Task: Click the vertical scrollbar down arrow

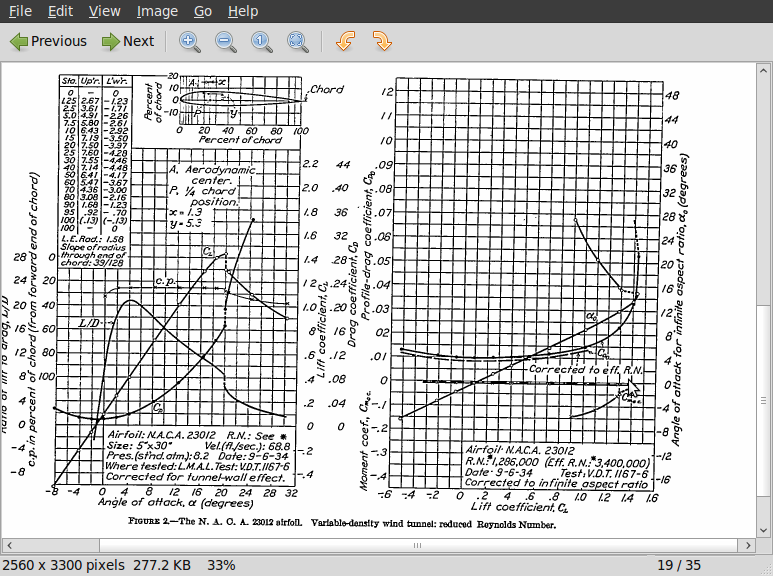Action: [764, 529]
